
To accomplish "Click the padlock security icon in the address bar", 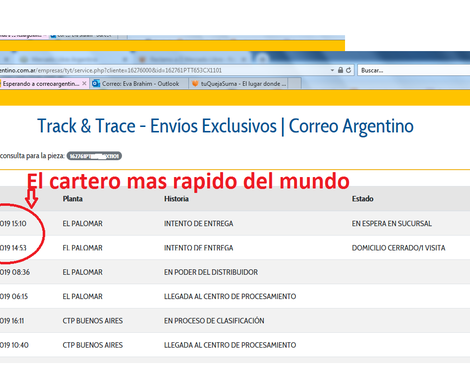I will tap(340, 70).
